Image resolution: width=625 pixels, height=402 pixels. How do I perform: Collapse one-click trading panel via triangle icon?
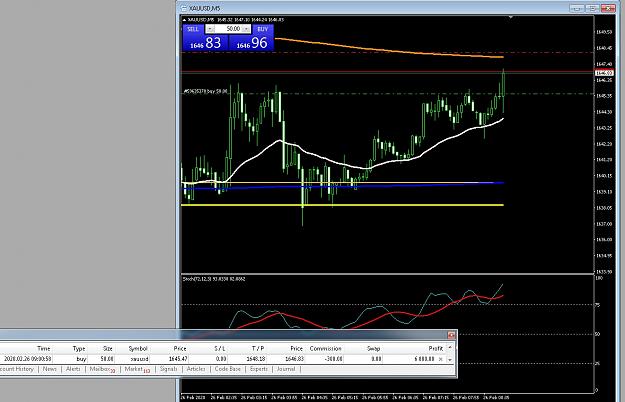(184, 20)
